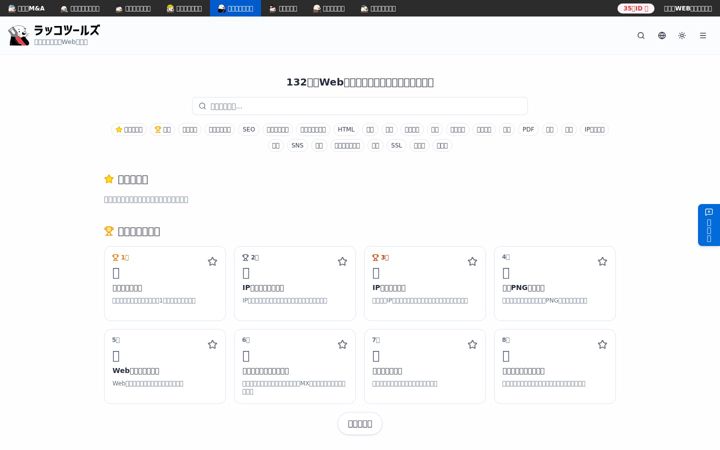The width and height of the screenshot is (720, 450).
Task: Click the rank 7 tool card title
Action: tap(387, 371)
